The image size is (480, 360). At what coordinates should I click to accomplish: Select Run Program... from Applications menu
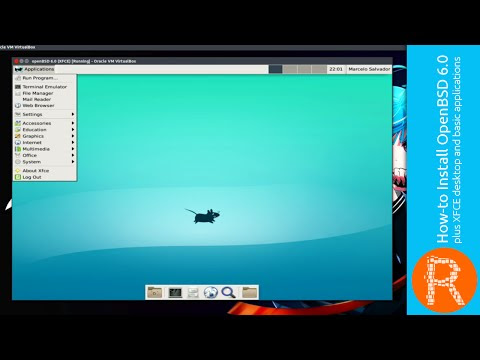45,78
